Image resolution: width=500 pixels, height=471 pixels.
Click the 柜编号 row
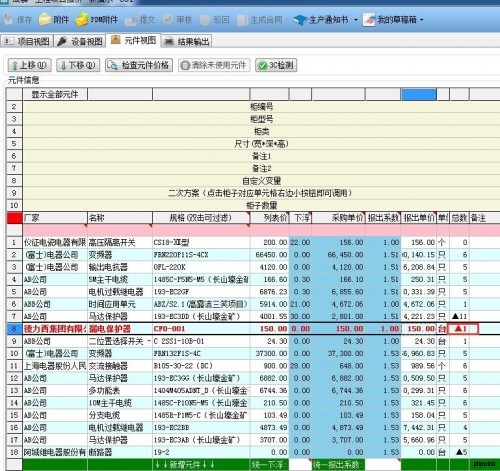click(261, 107)
